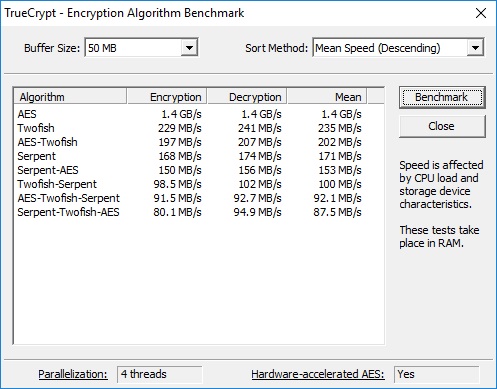Click the Close button
This screenshot has height=389, width=497.
[442, 126]
